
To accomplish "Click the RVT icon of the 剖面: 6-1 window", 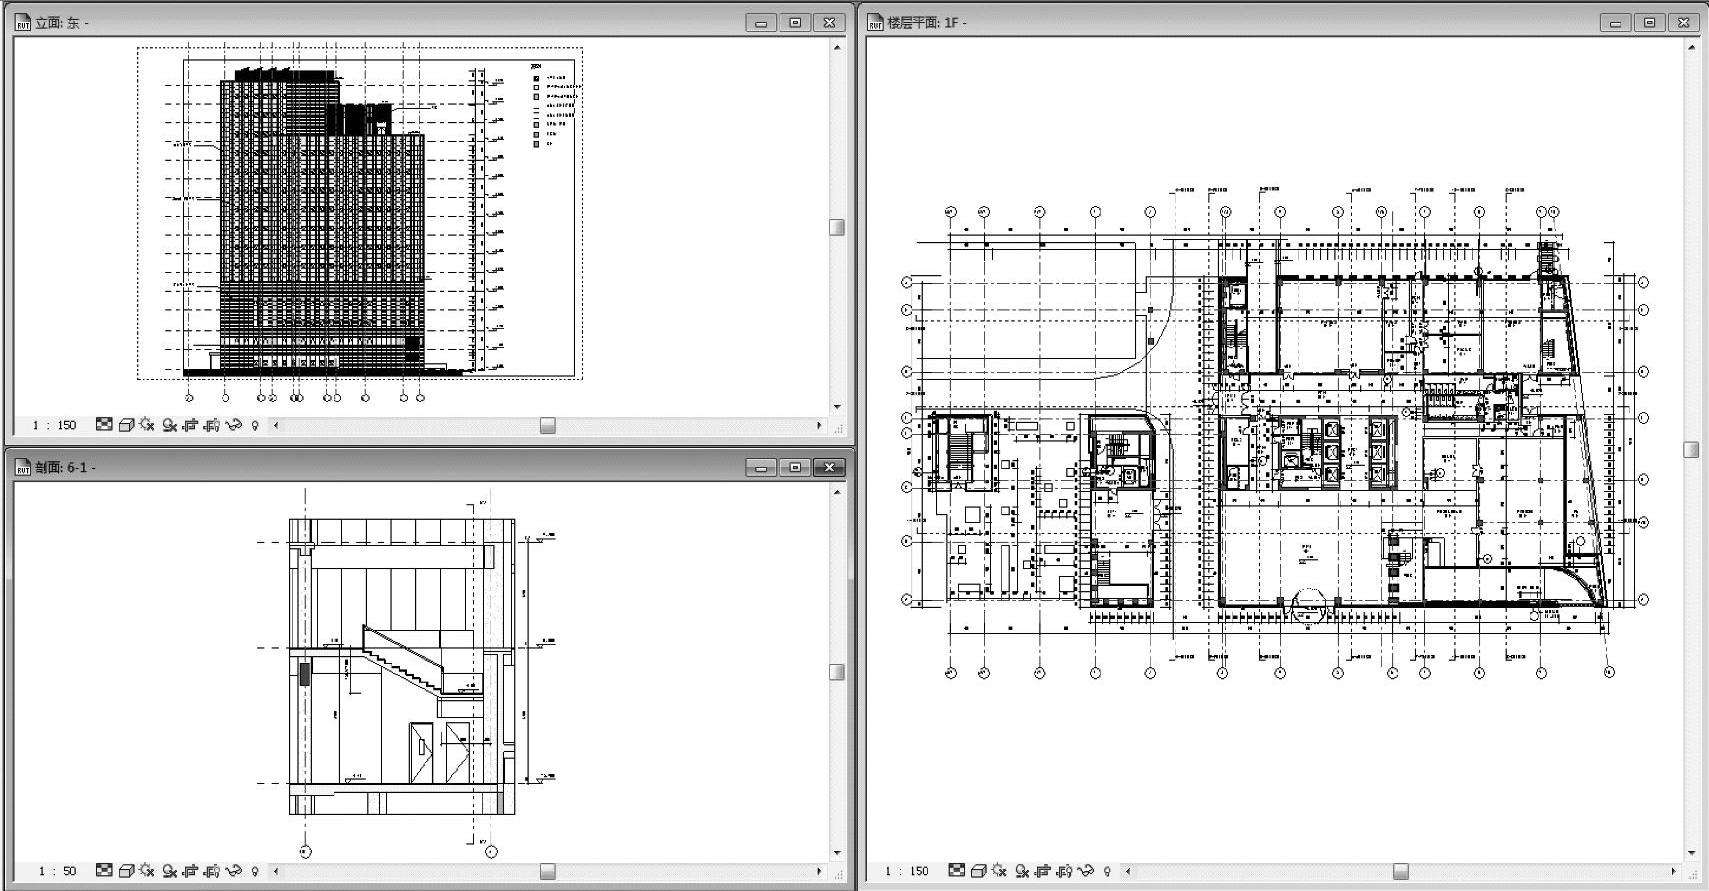I will [x=23, y=467].
